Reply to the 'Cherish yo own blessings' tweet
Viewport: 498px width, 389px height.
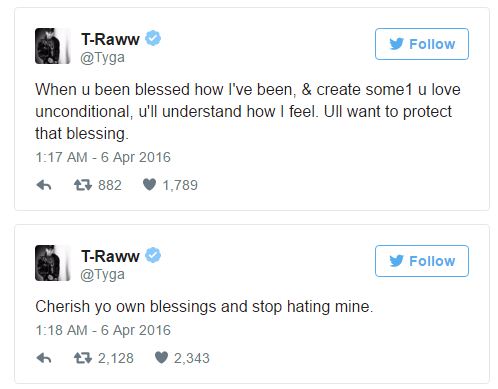44,358
